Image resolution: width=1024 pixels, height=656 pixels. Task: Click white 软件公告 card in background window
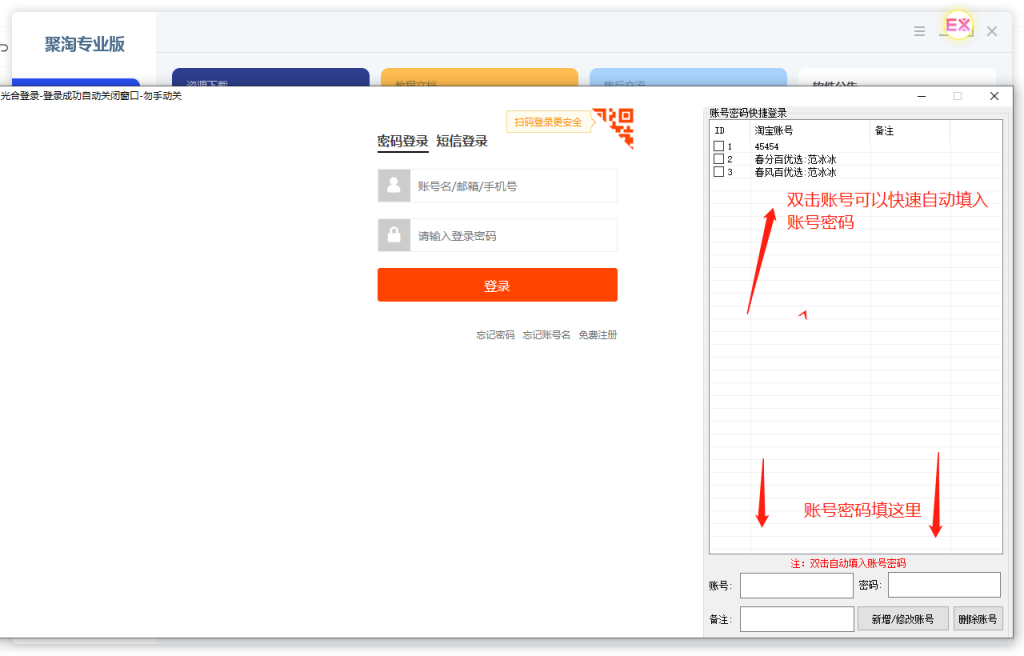[897, 77]
